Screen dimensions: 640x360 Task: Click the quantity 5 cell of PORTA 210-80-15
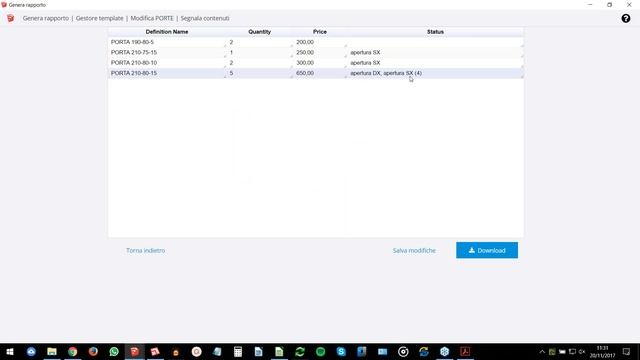pyautogui.click(x=260, y=73)
